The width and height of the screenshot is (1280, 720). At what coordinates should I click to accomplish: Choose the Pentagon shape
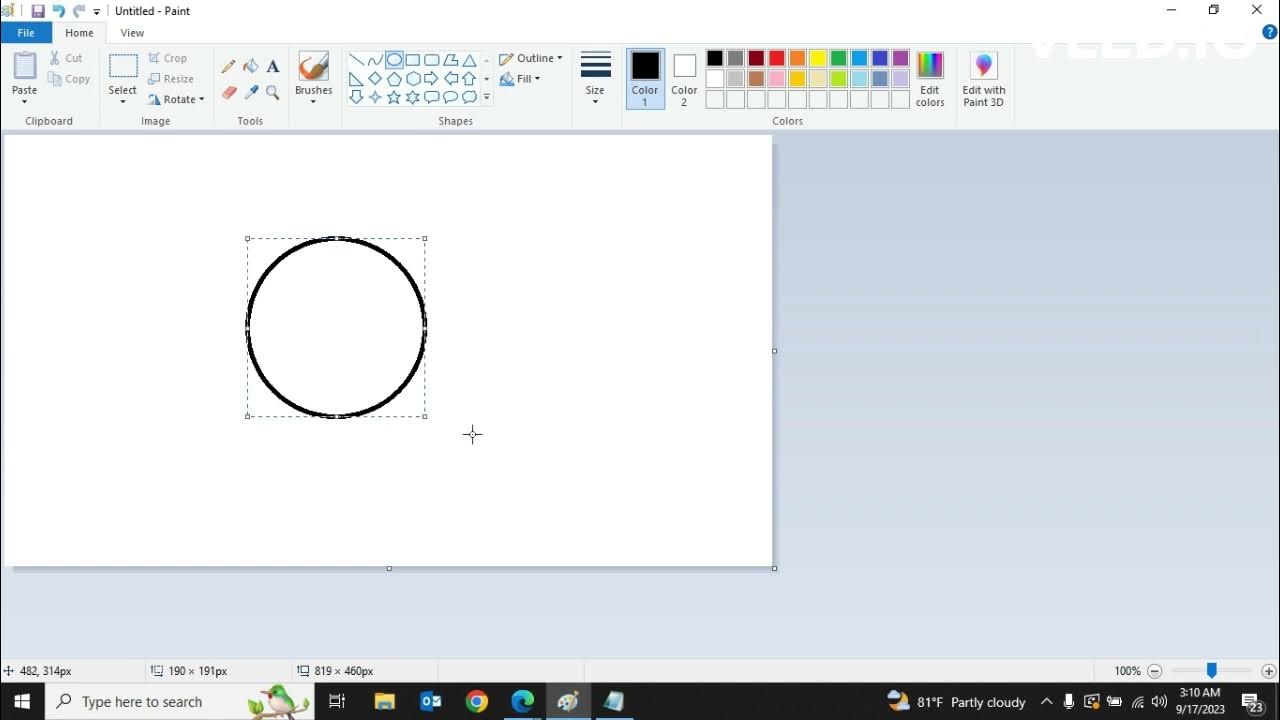click(394, 79)
